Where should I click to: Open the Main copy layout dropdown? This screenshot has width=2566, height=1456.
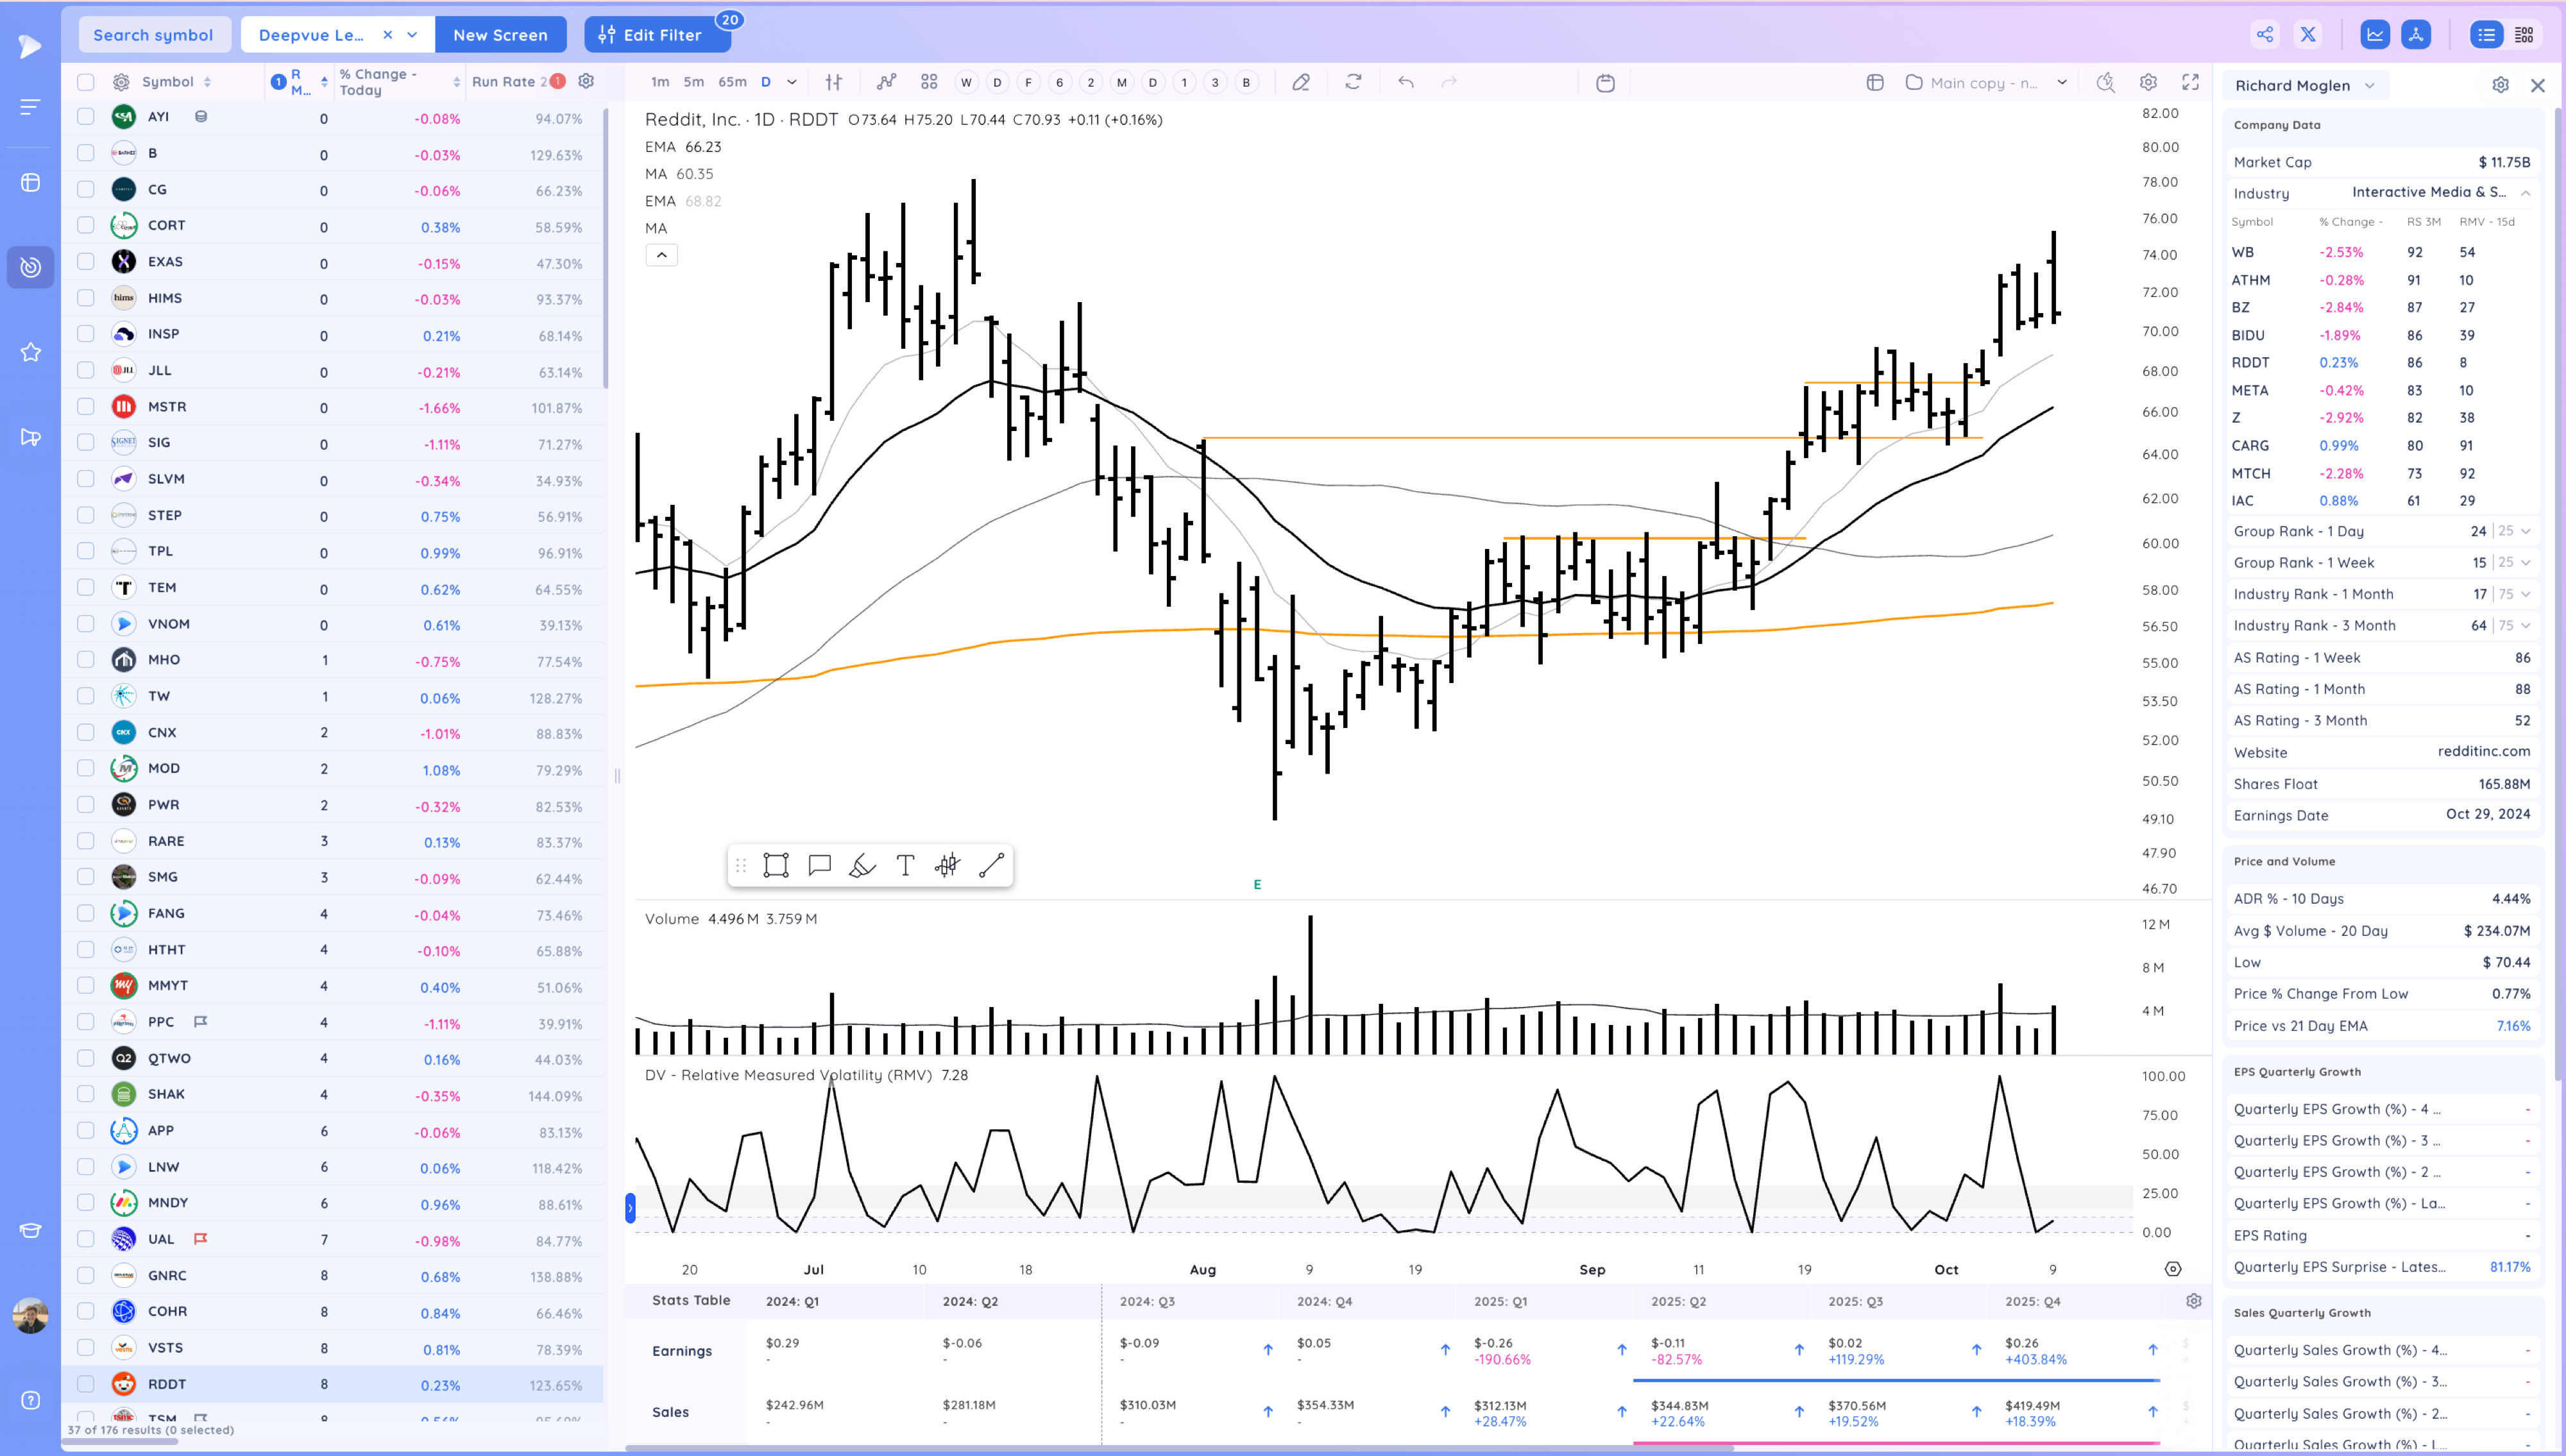2062,83
